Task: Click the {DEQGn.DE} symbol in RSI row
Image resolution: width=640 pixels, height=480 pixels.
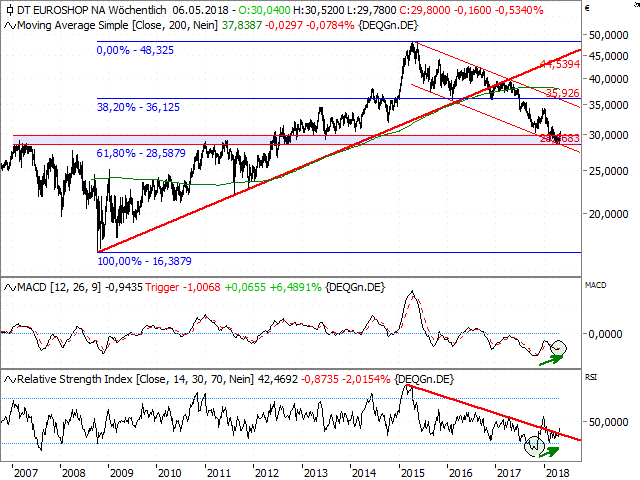Action: (424, 380)
